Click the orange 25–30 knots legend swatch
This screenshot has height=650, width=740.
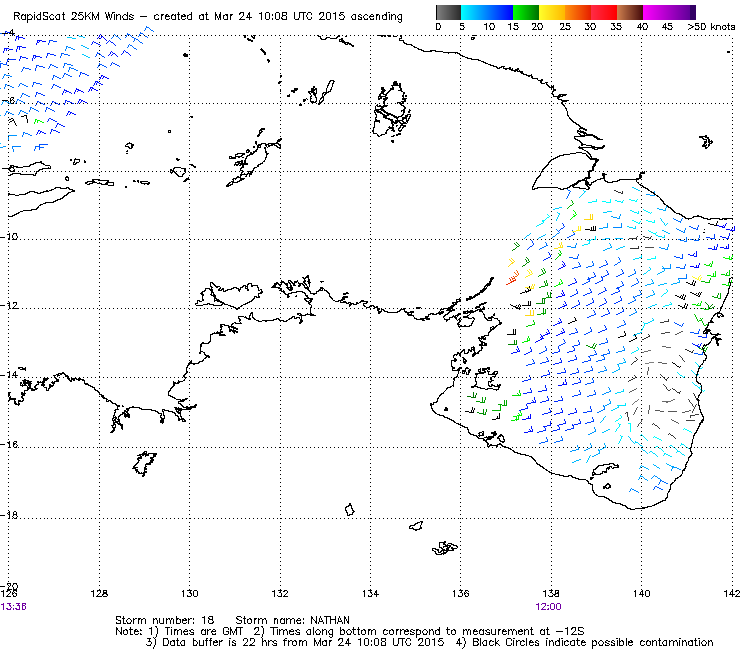pyautogui.click(x=578, y=12)
